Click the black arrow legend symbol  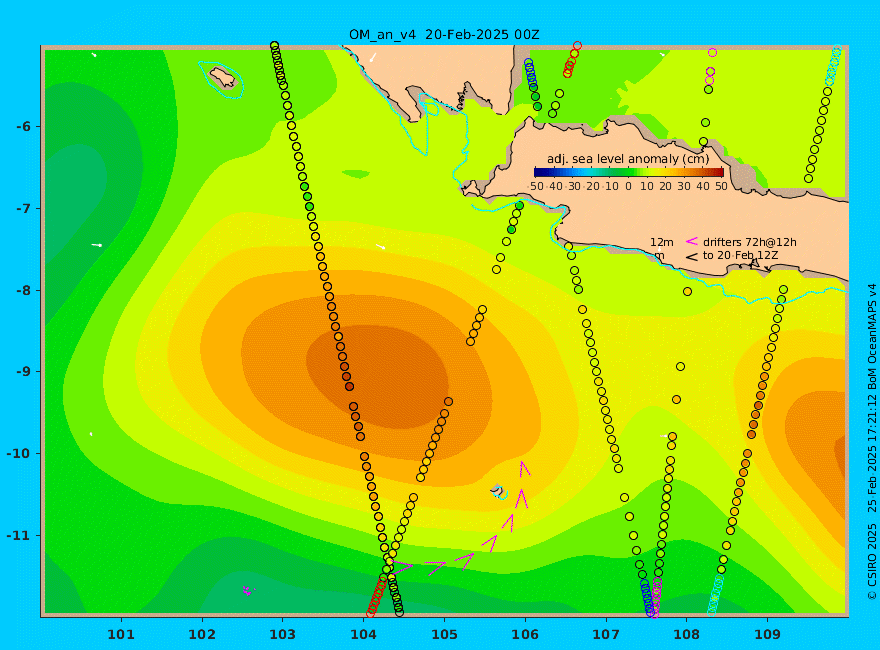691,257
